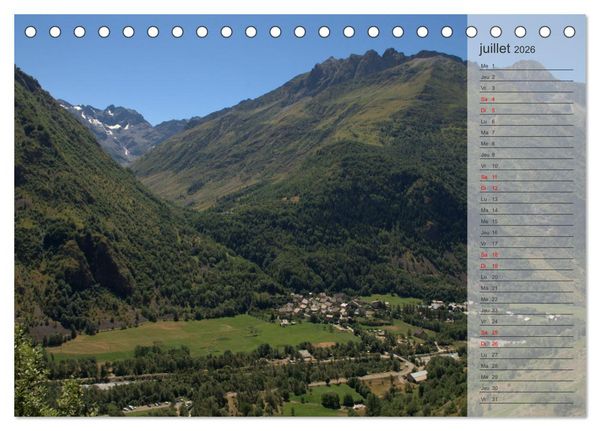Click the "juillet" month heading
Screen dimensions: 600x431
tap(494, 49)
